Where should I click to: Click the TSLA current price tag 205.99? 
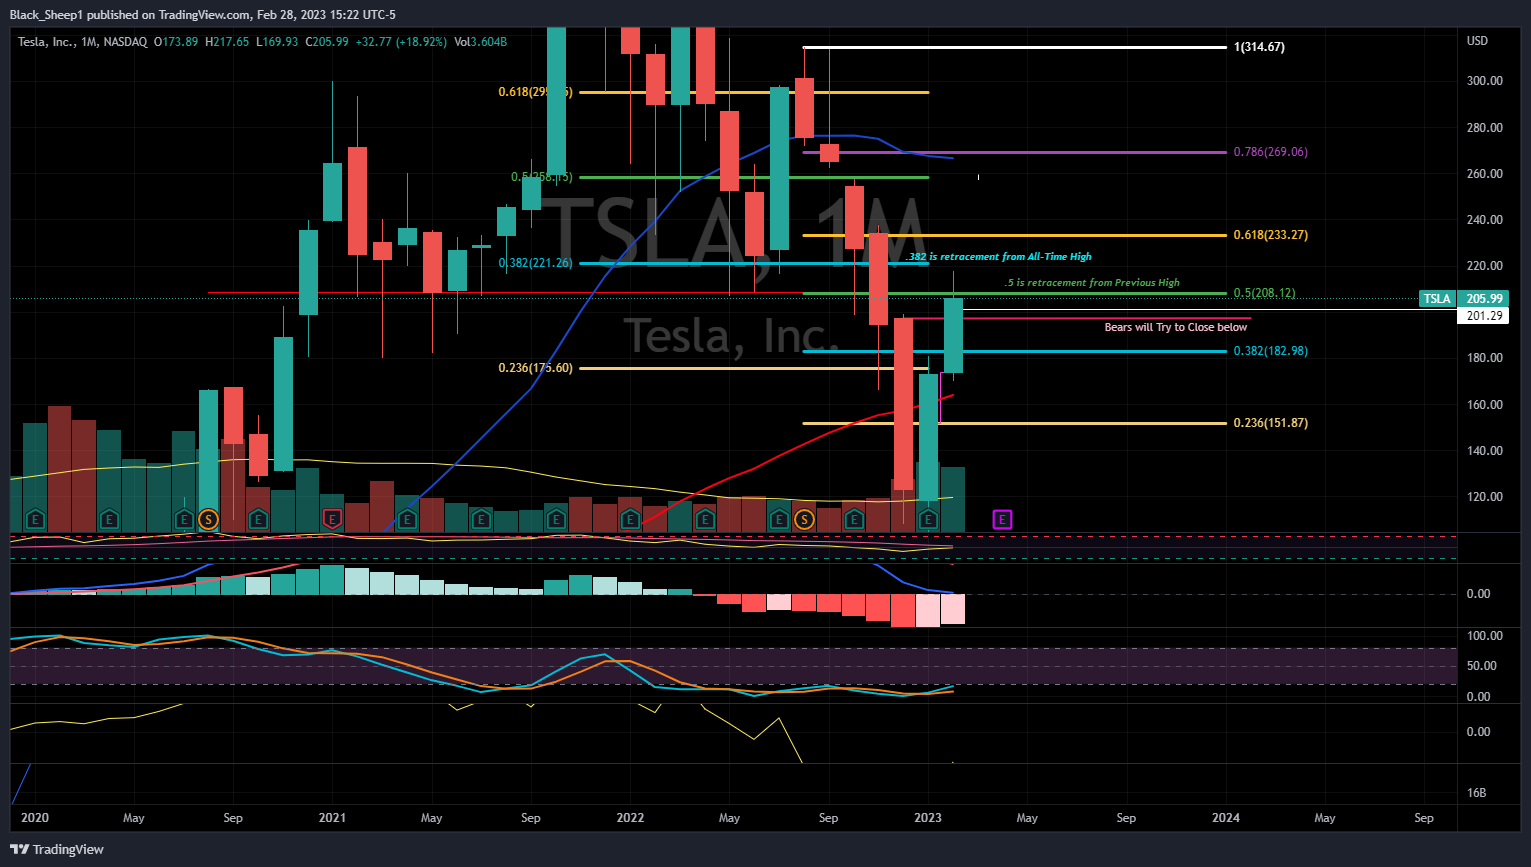[1463, 298]
